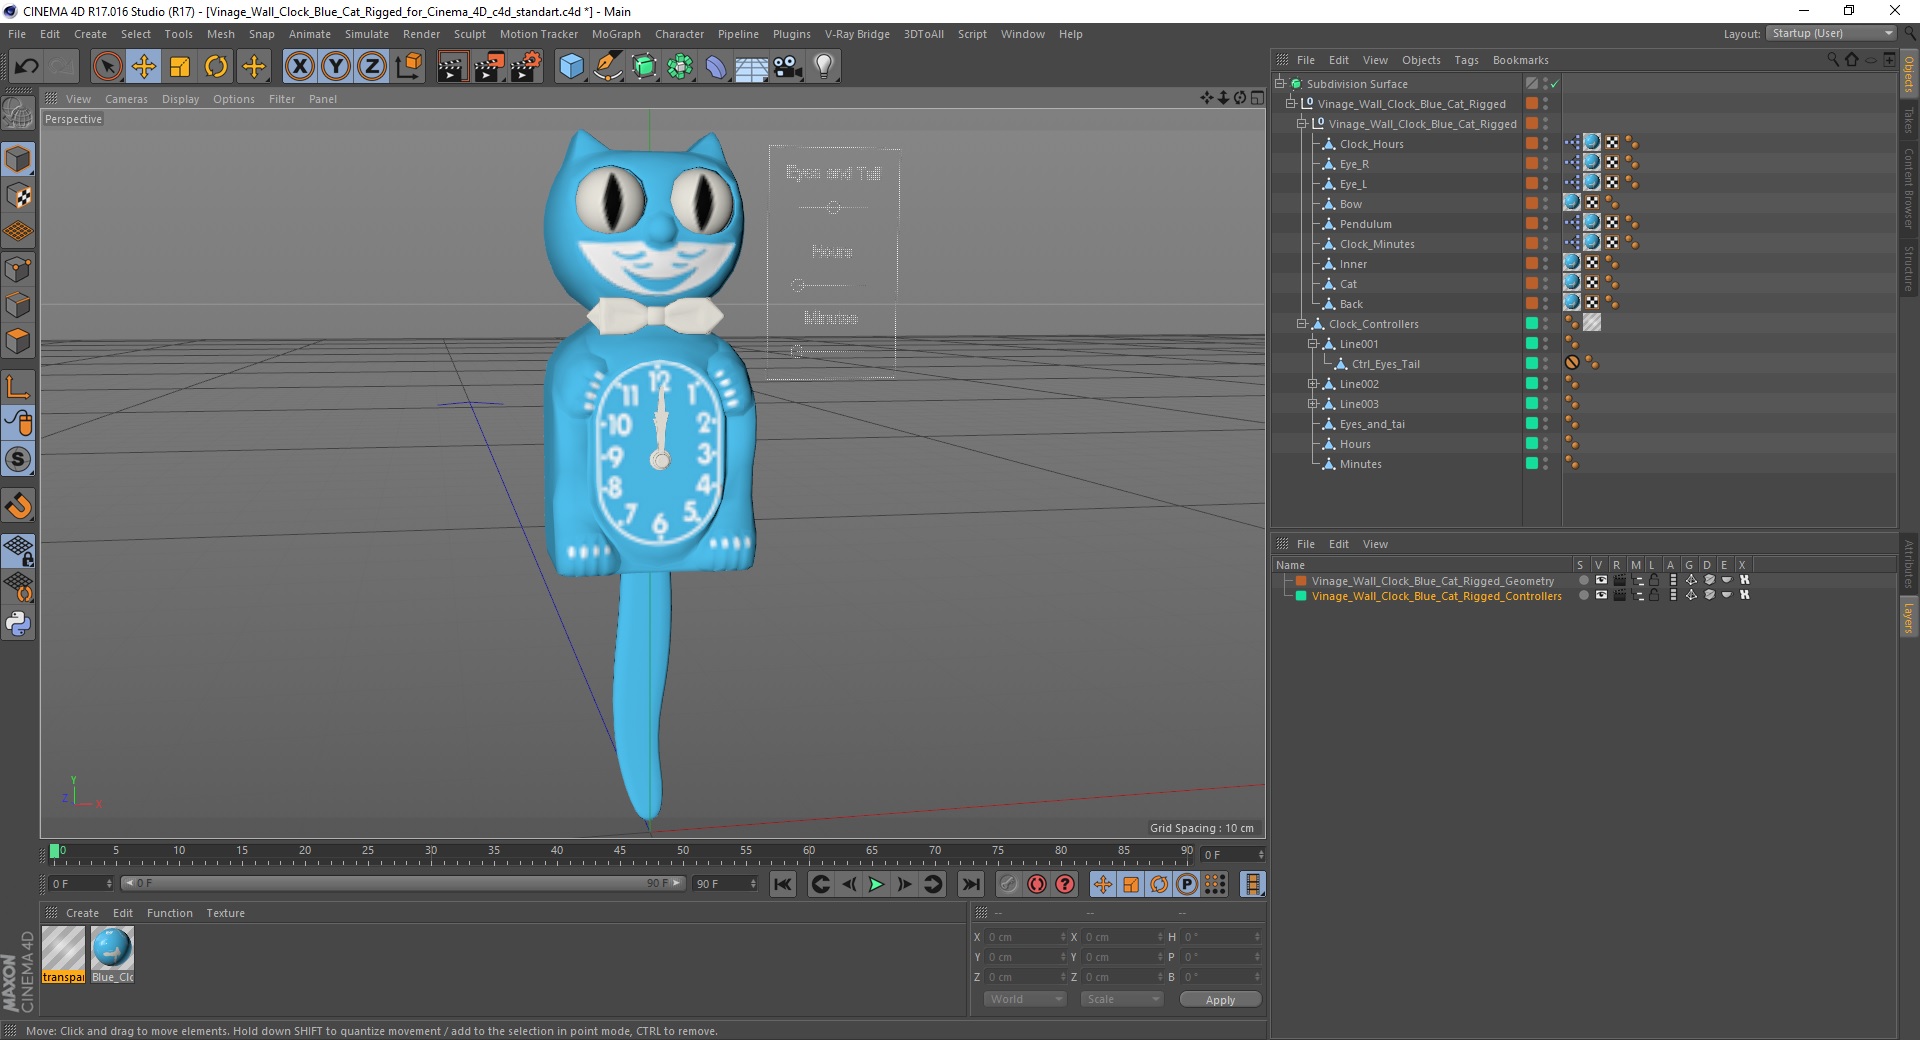Click the Apply button
The height and width of the screenshot is (1040, 1920).
pyautogui.click(x=1220, y=999)
